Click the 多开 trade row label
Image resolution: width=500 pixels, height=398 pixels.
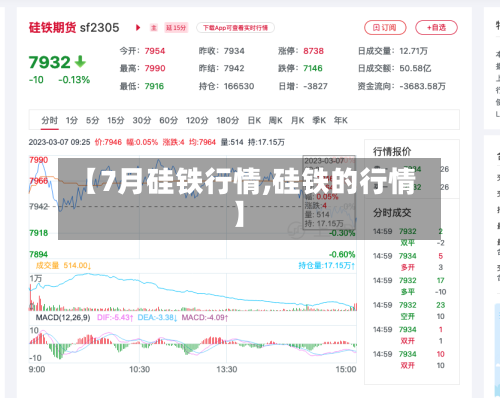click(x=408, y=267)
